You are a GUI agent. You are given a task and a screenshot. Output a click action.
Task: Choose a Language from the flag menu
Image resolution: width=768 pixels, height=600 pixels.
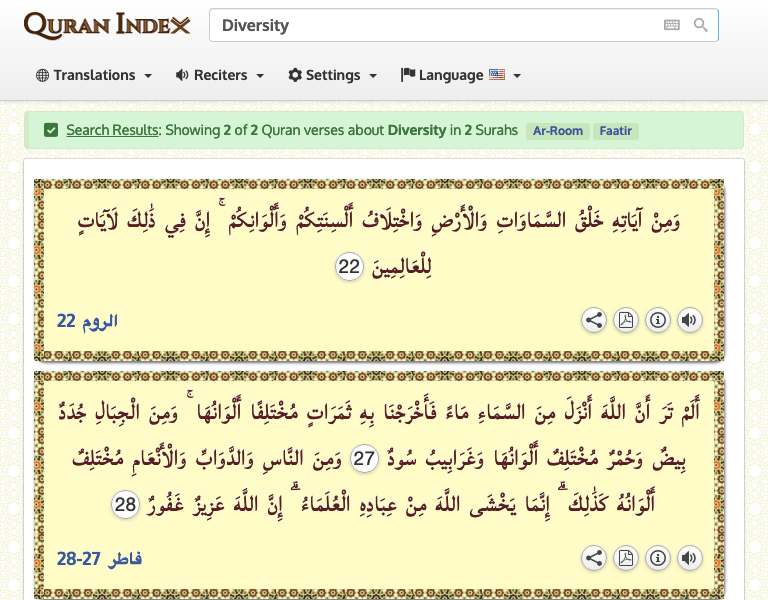(x=460, y=75)
